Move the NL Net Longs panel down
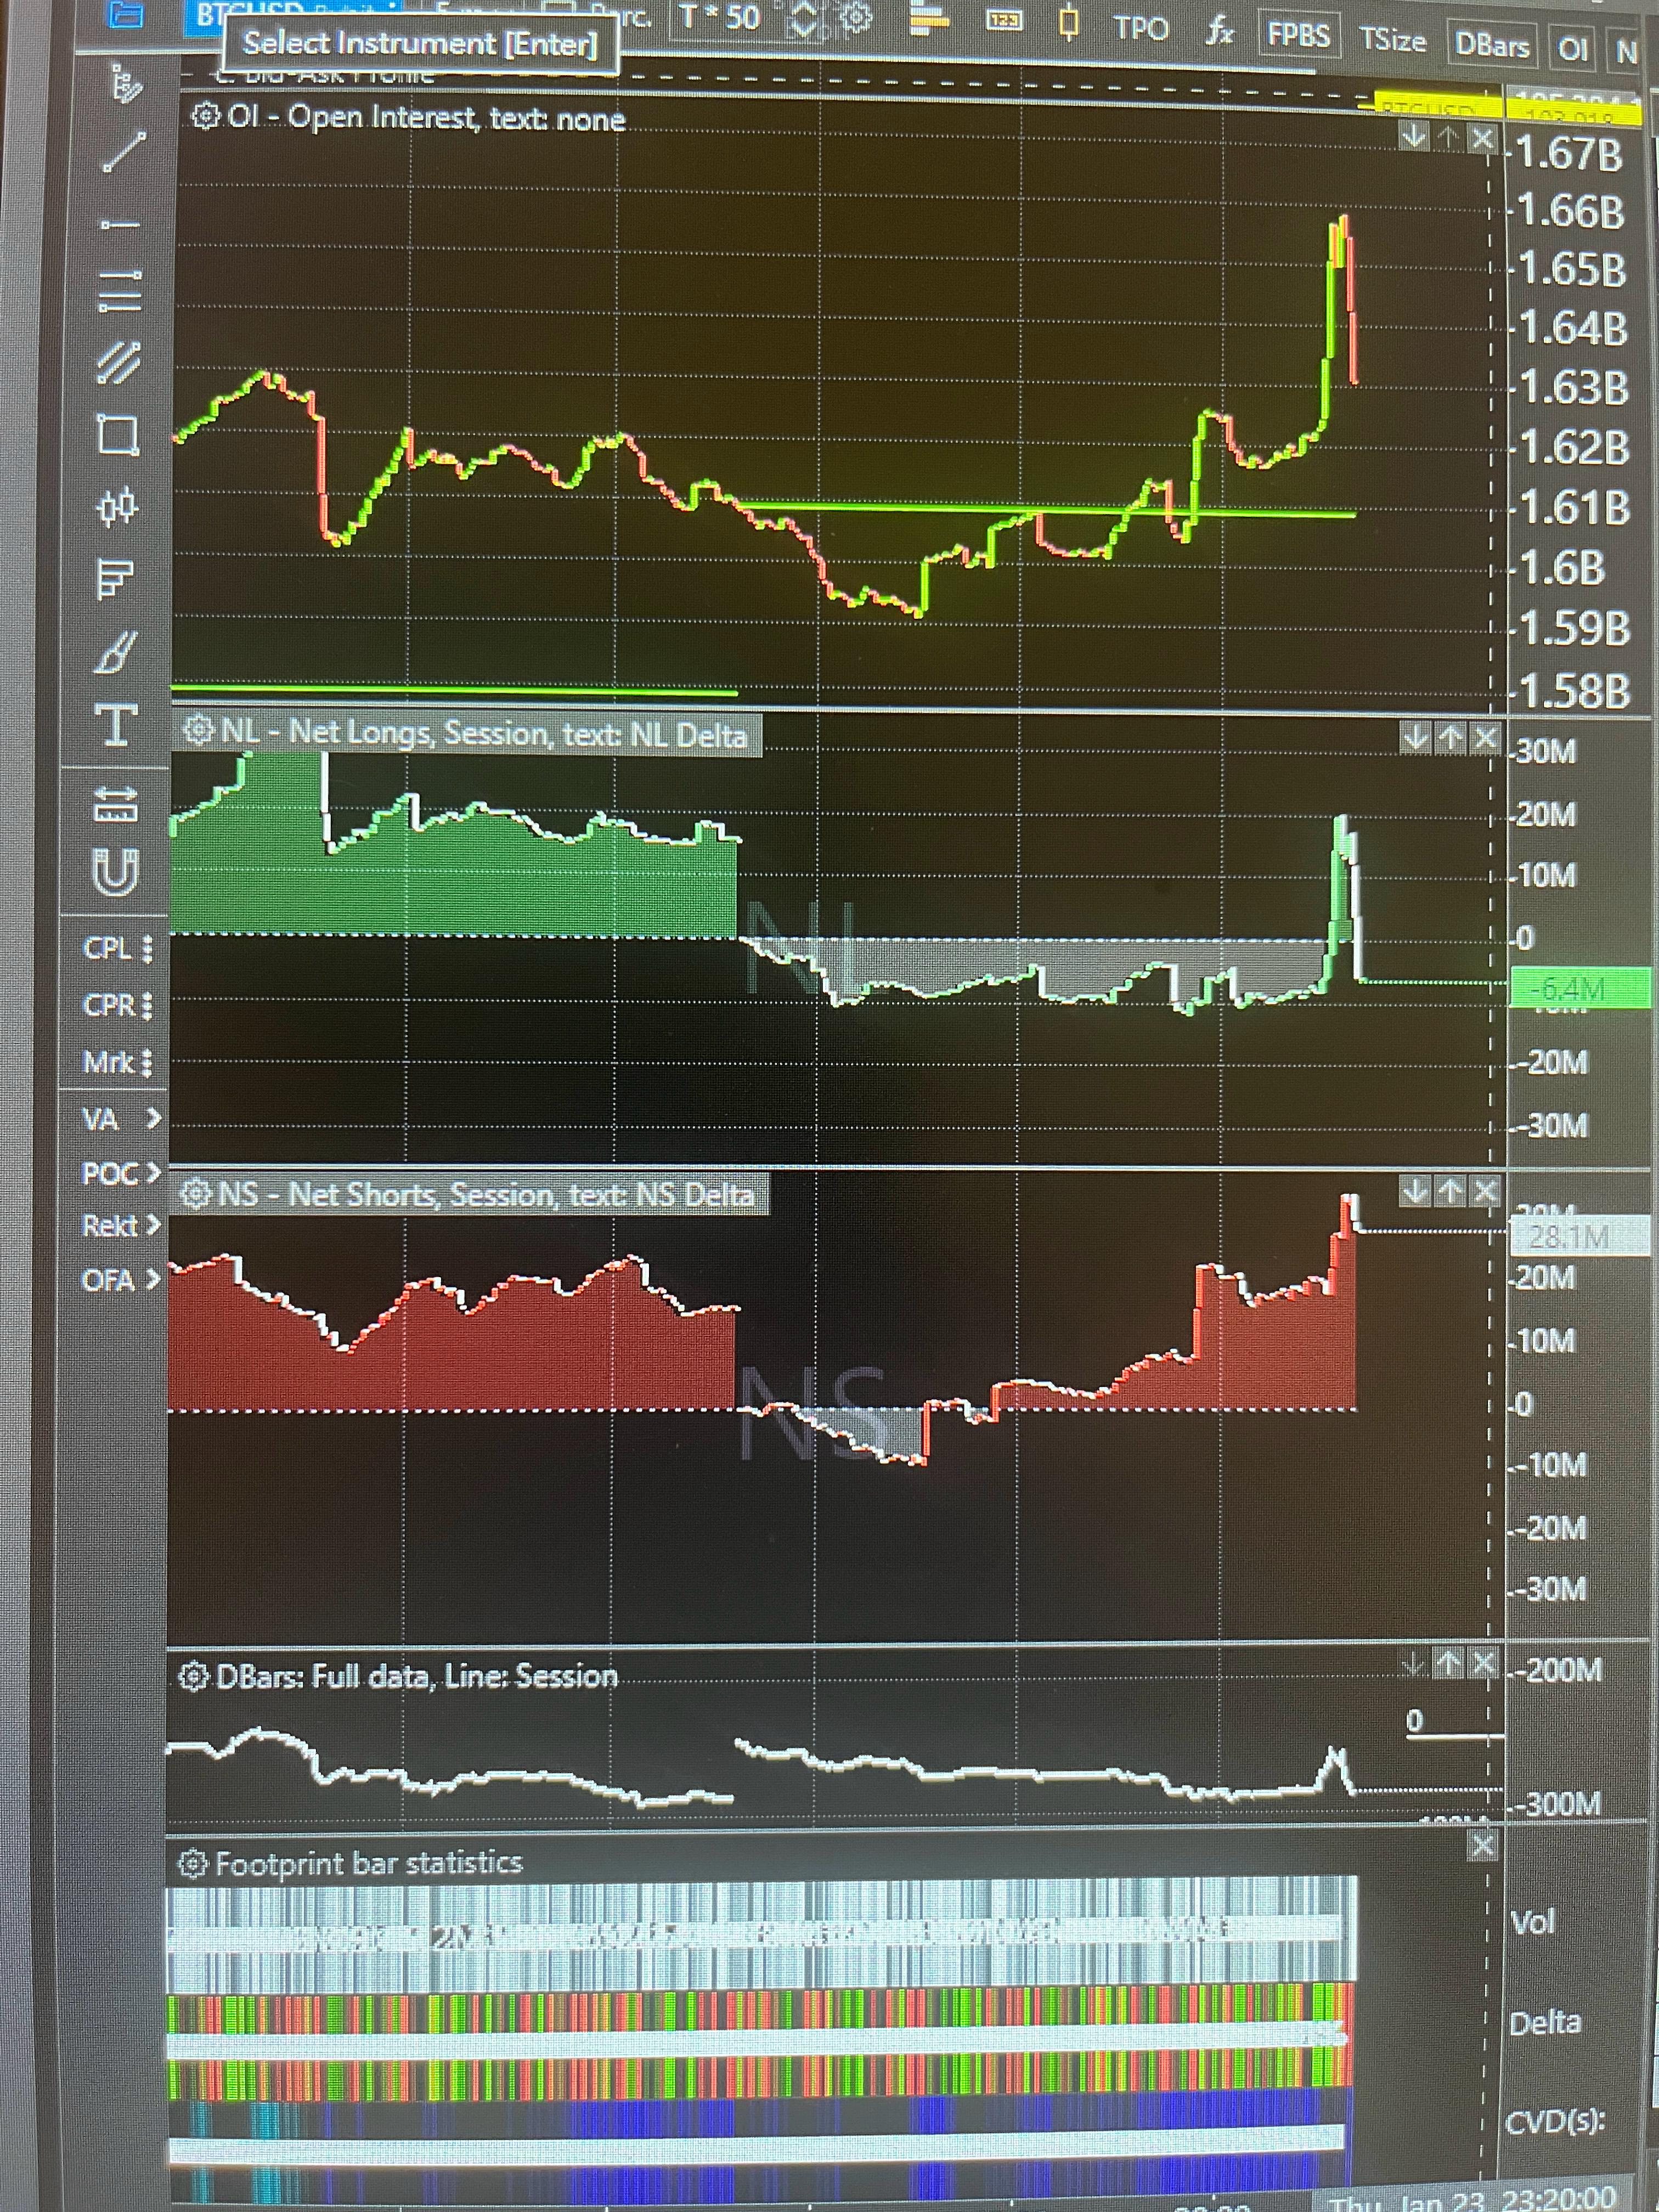 pyautogui.click(x=1416, y=738)
